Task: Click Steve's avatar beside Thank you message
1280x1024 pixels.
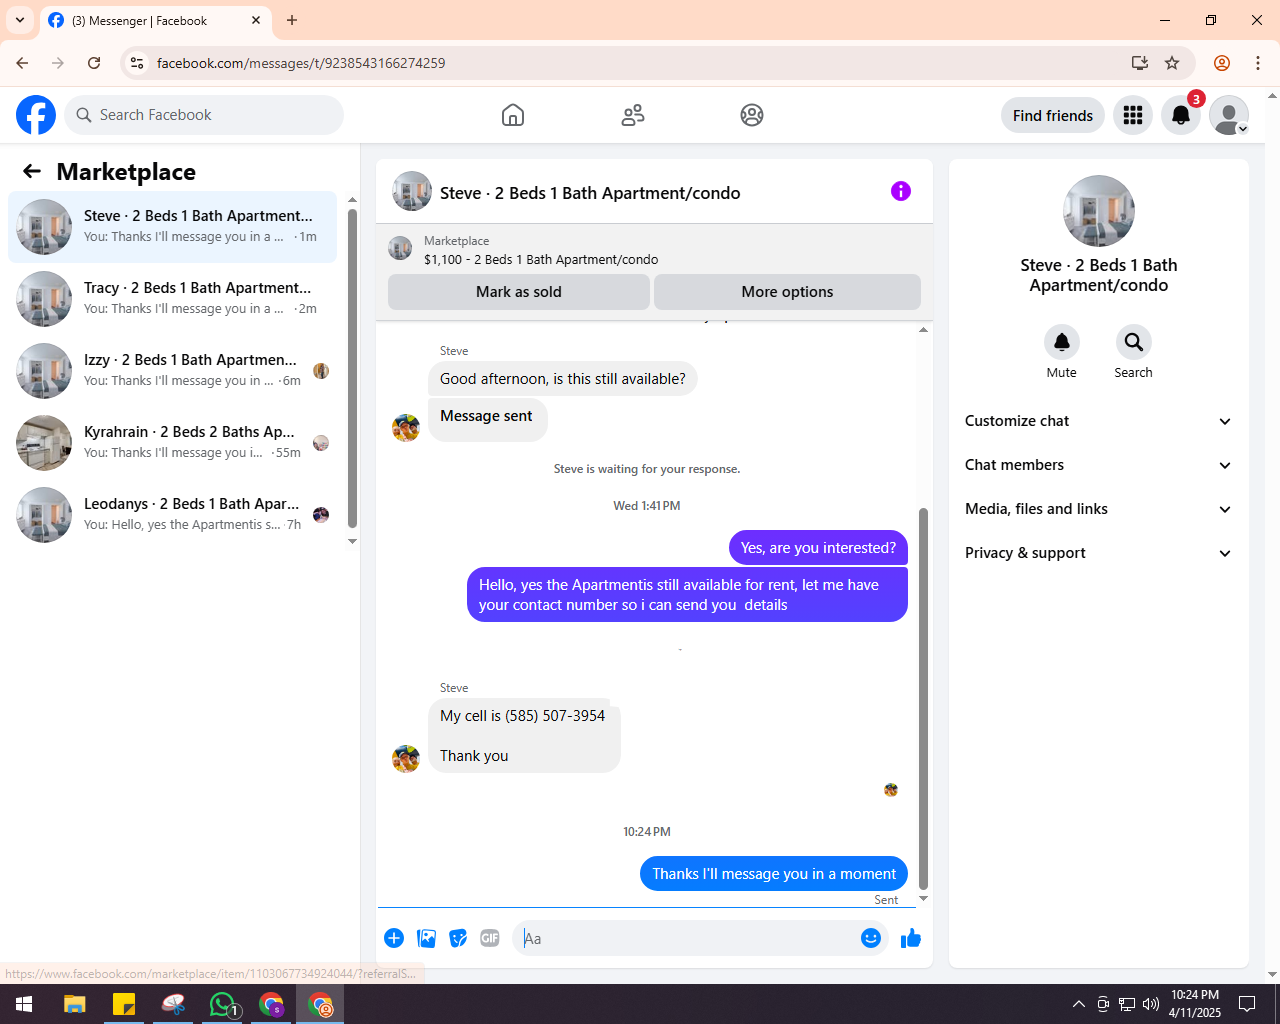Action: pos(406,759)
